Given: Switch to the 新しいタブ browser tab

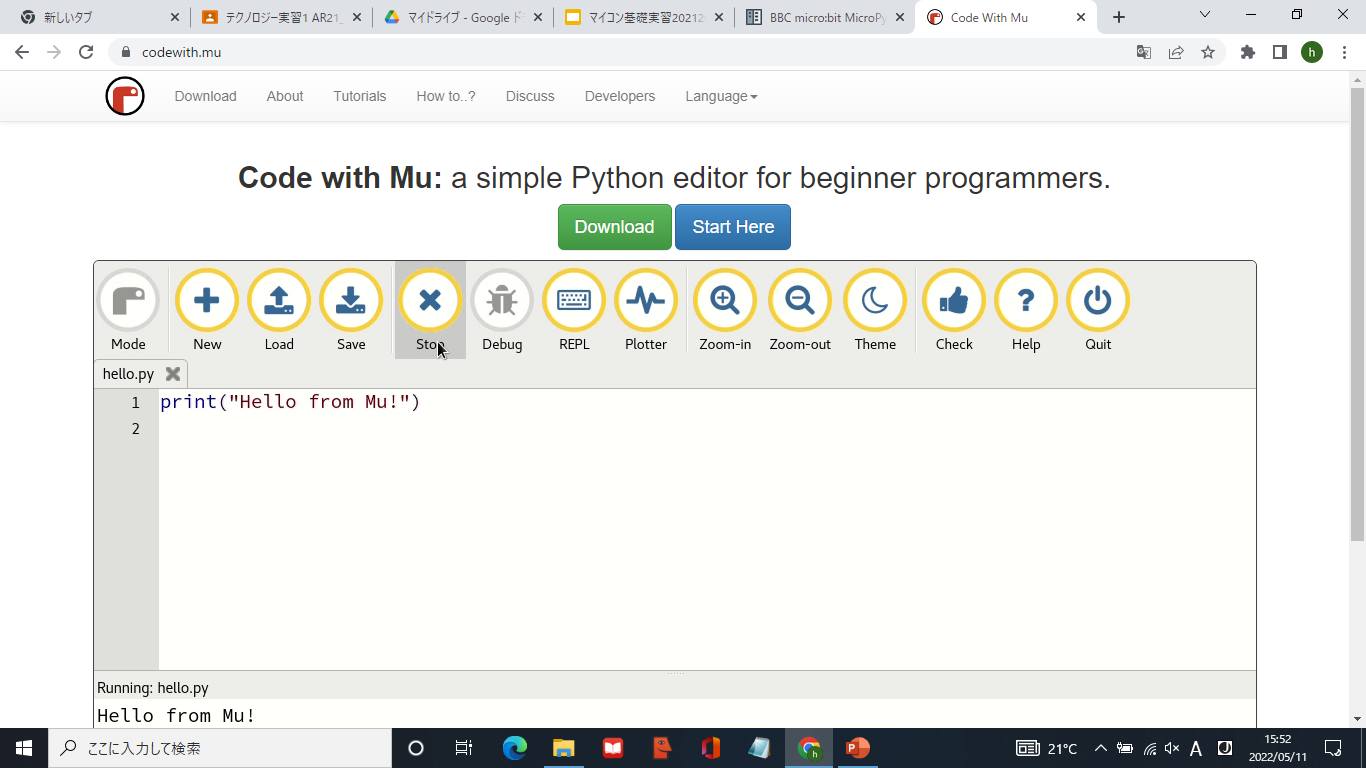Looking at the screenshot, I should [98, 17].
